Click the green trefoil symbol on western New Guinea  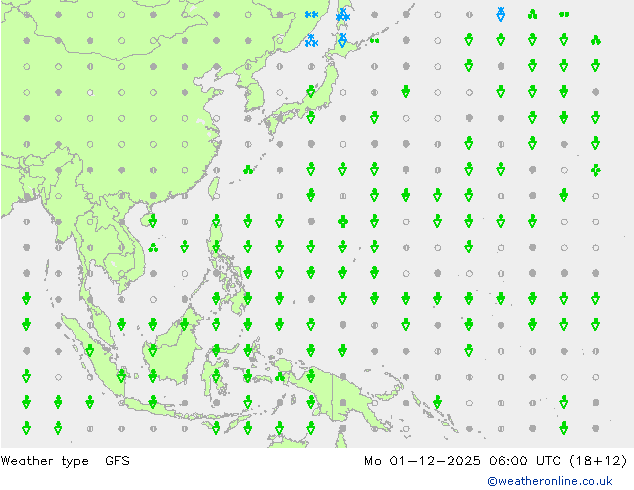click(280, 377)
